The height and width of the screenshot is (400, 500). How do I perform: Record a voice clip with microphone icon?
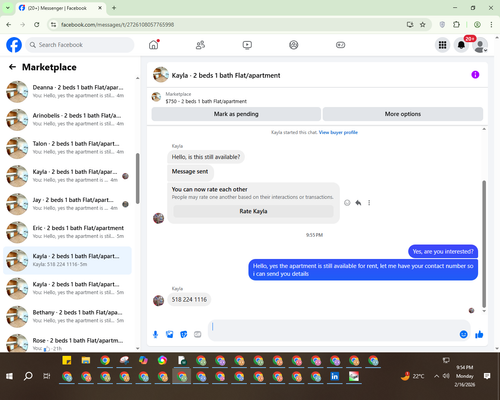click(155, 334)
